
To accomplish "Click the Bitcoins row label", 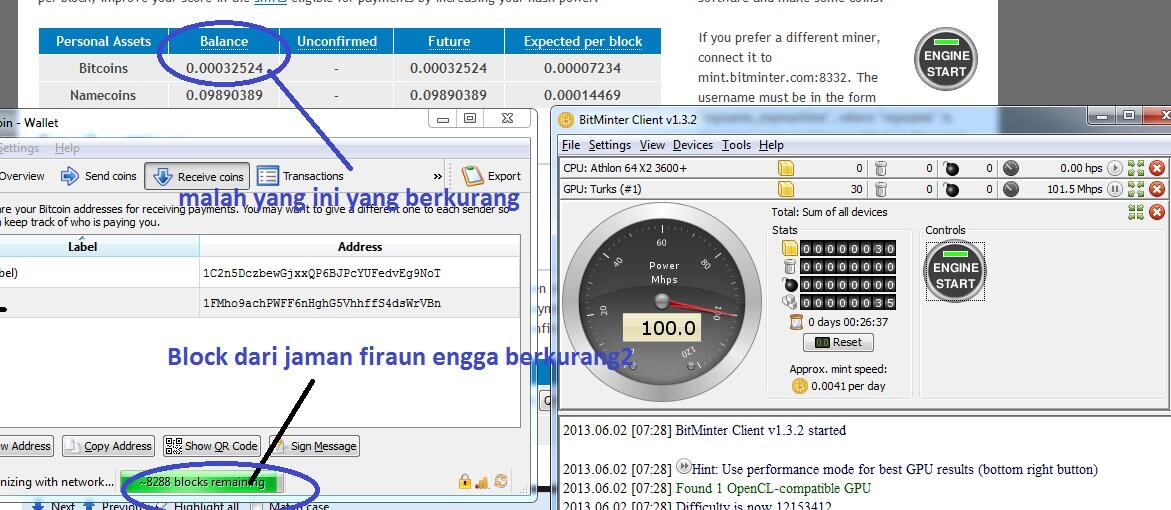I will 103,68.
